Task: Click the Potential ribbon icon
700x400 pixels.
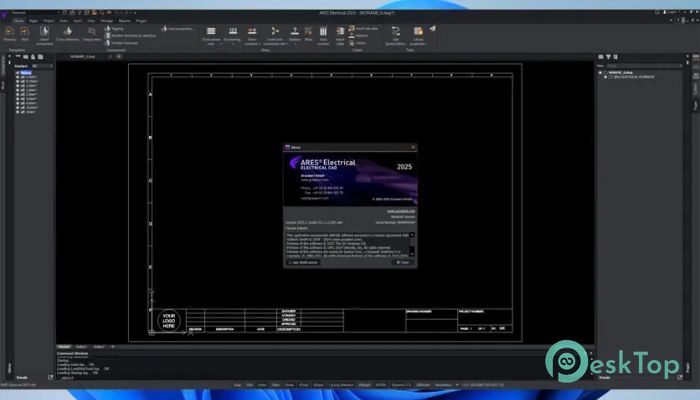Action: (295, 31)
